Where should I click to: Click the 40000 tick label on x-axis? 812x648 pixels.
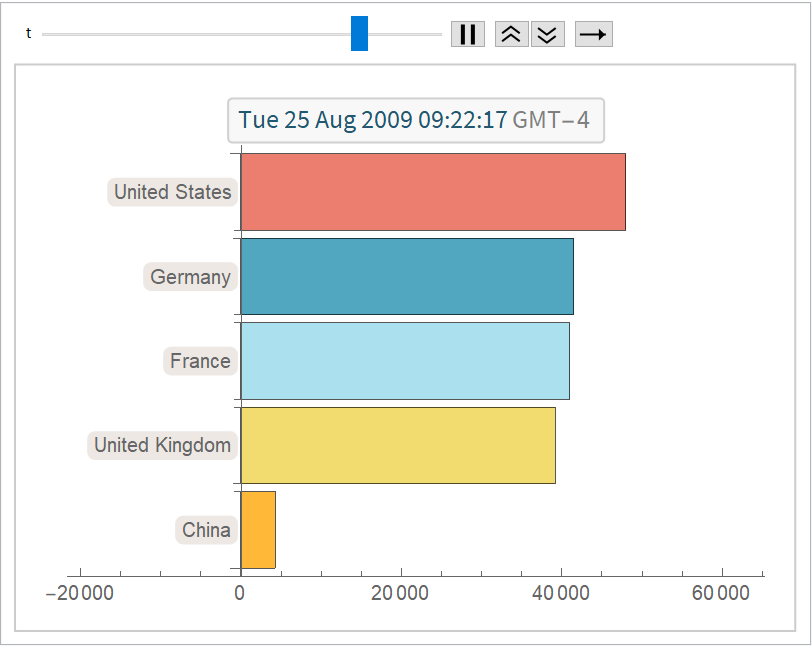tap(560, 593)
